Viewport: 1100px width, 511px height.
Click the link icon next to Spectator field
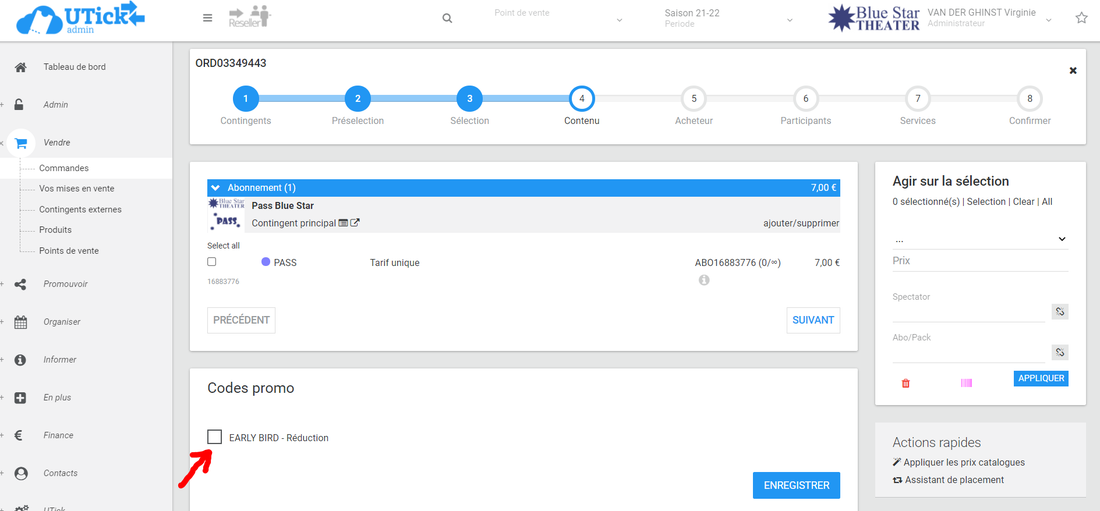(x=1060, y=312)
